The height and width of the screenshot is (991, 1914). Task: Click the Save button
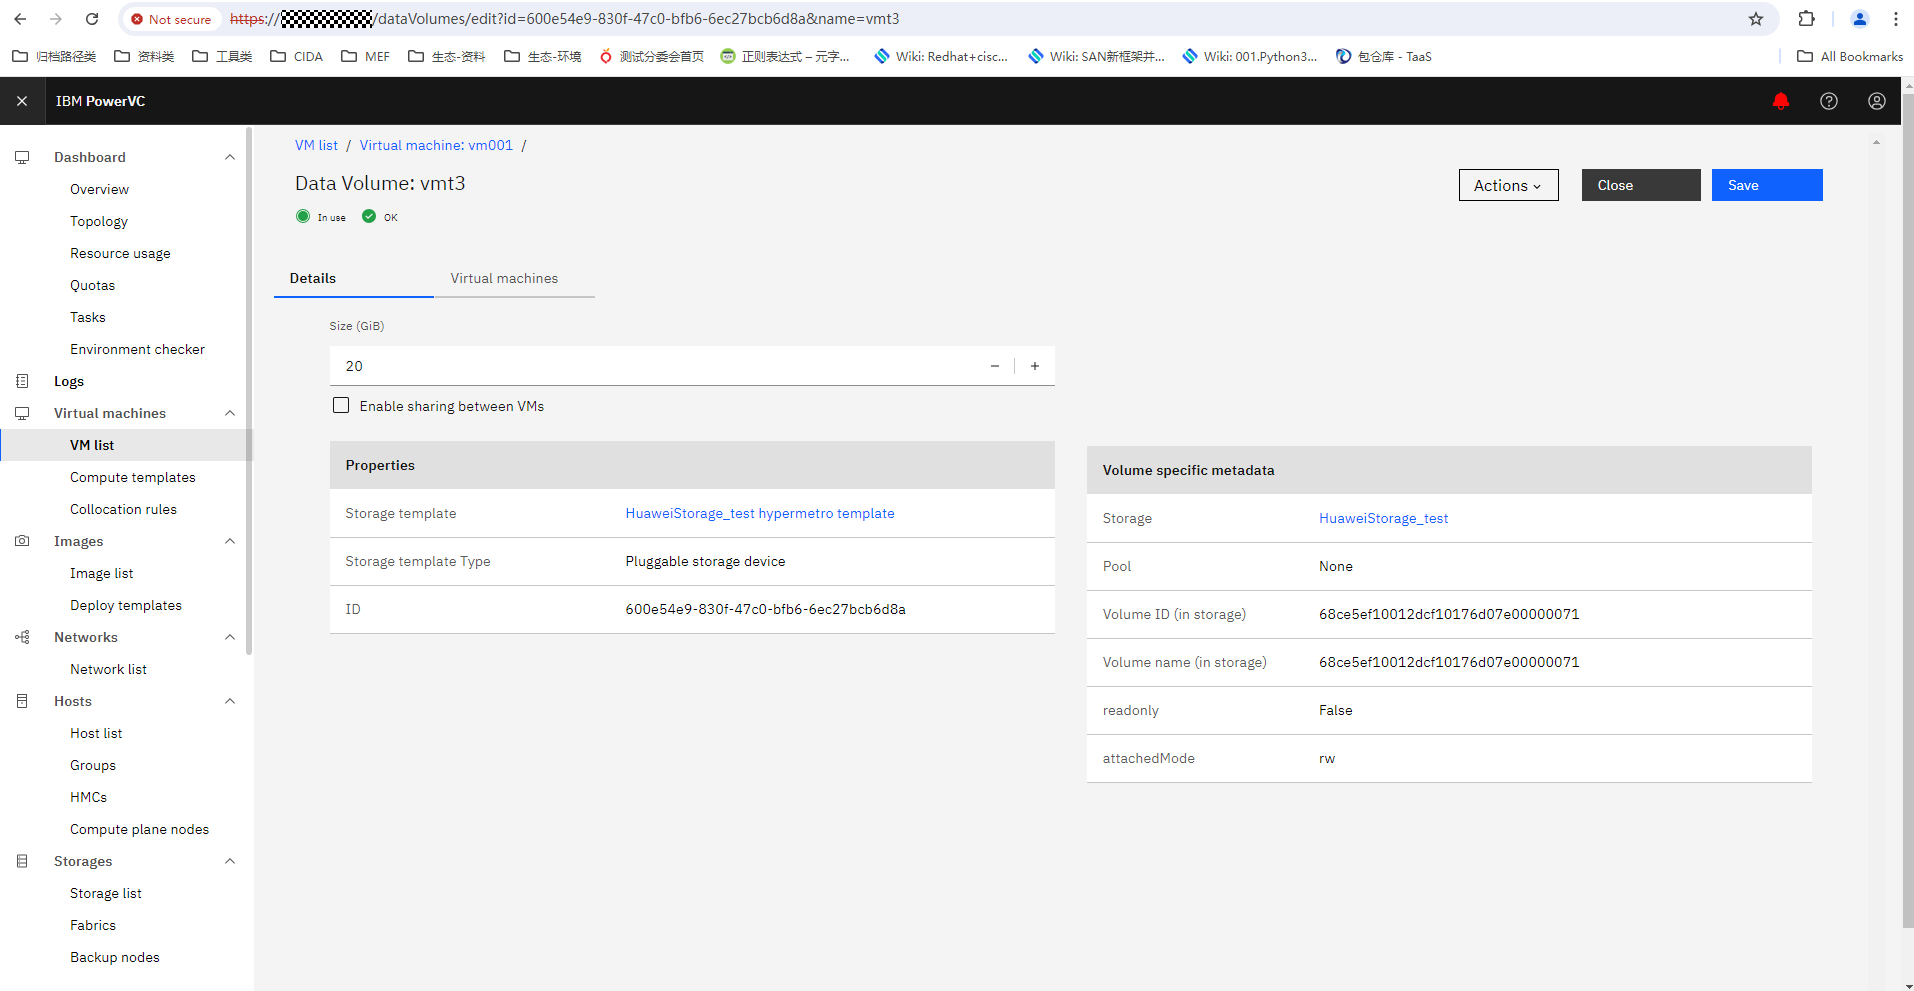(x=1767, y=185)
